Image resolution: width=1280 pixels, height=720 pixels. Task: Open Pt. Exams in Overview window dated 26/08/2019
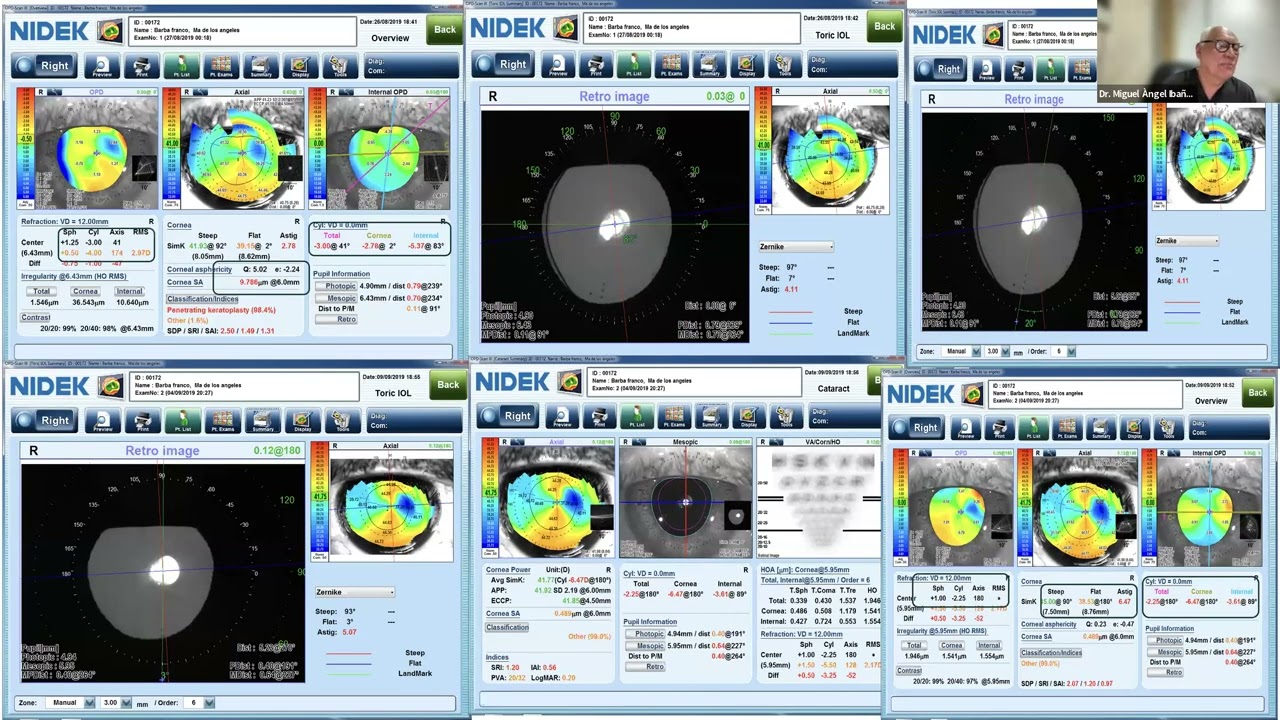(x=221, y=66)
